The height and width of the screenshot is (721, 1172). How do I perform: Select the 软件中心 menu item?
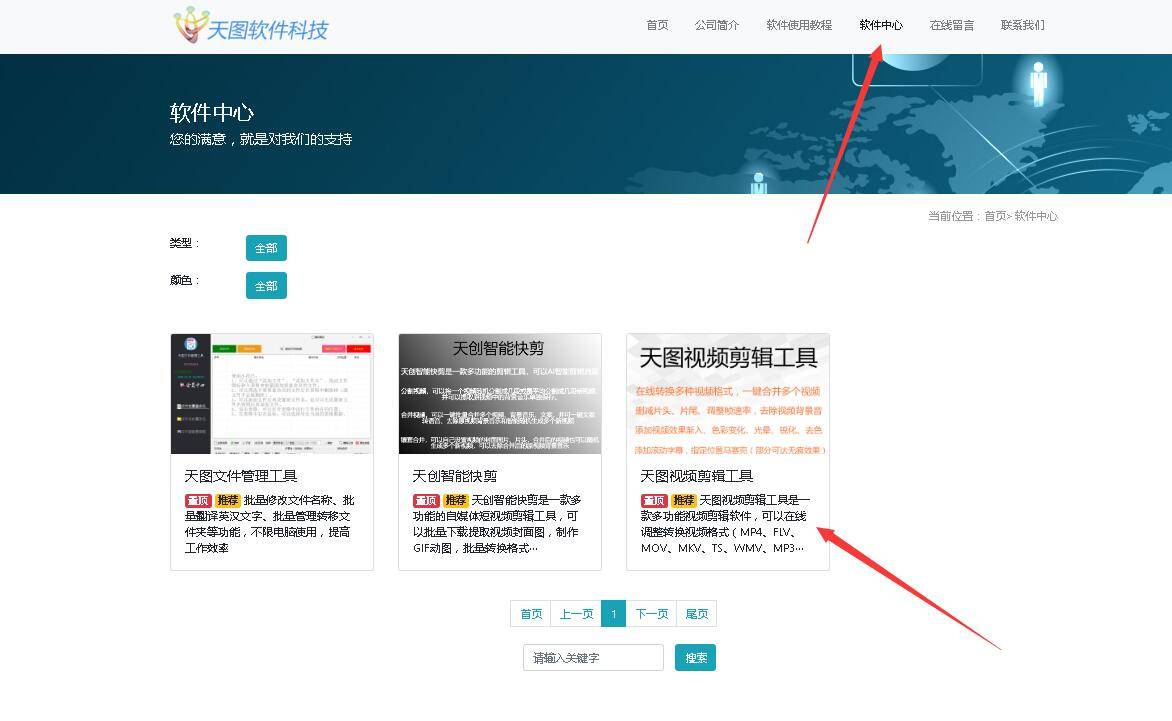pyautogui.click(x=880, y=25)
